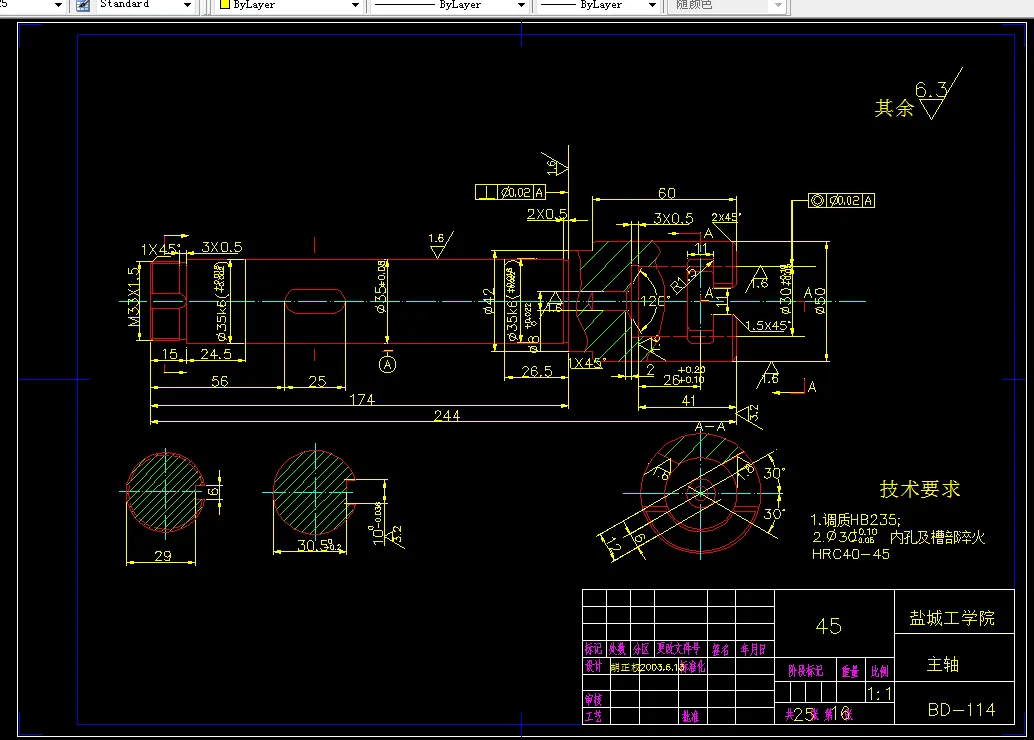The image size is (1034, 740).
Task: Select the BD-114 drawing number
Action: (961, 710)
